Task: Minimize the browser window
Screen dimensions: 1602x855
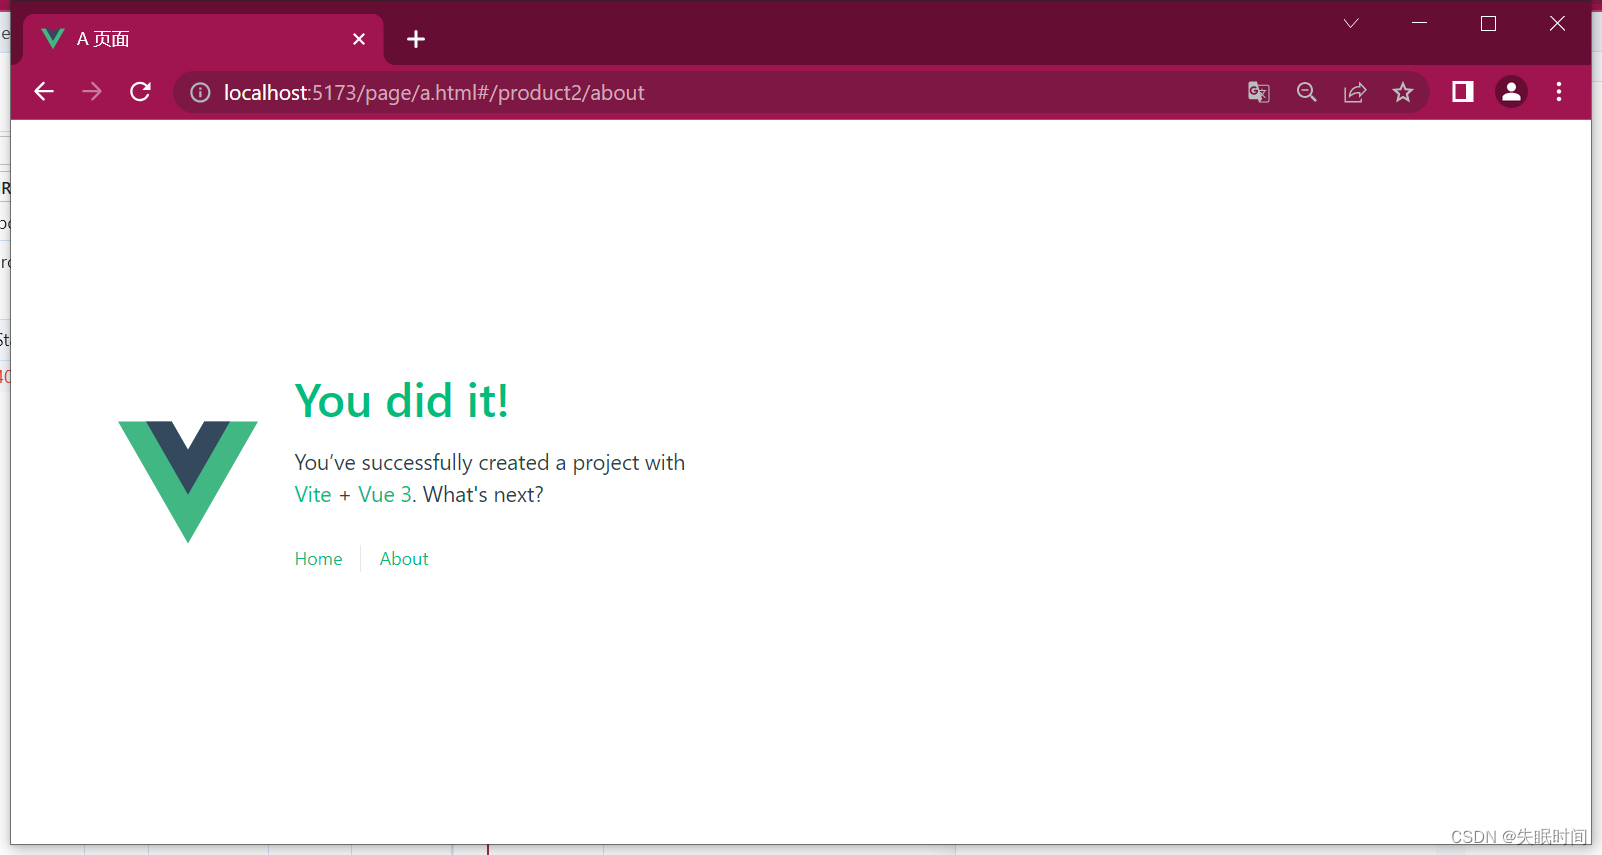Action: point(1419,23)
